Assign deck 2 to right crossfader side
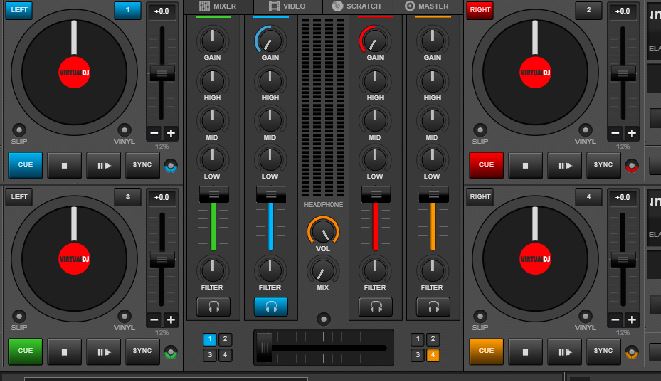 click(433, 339)
